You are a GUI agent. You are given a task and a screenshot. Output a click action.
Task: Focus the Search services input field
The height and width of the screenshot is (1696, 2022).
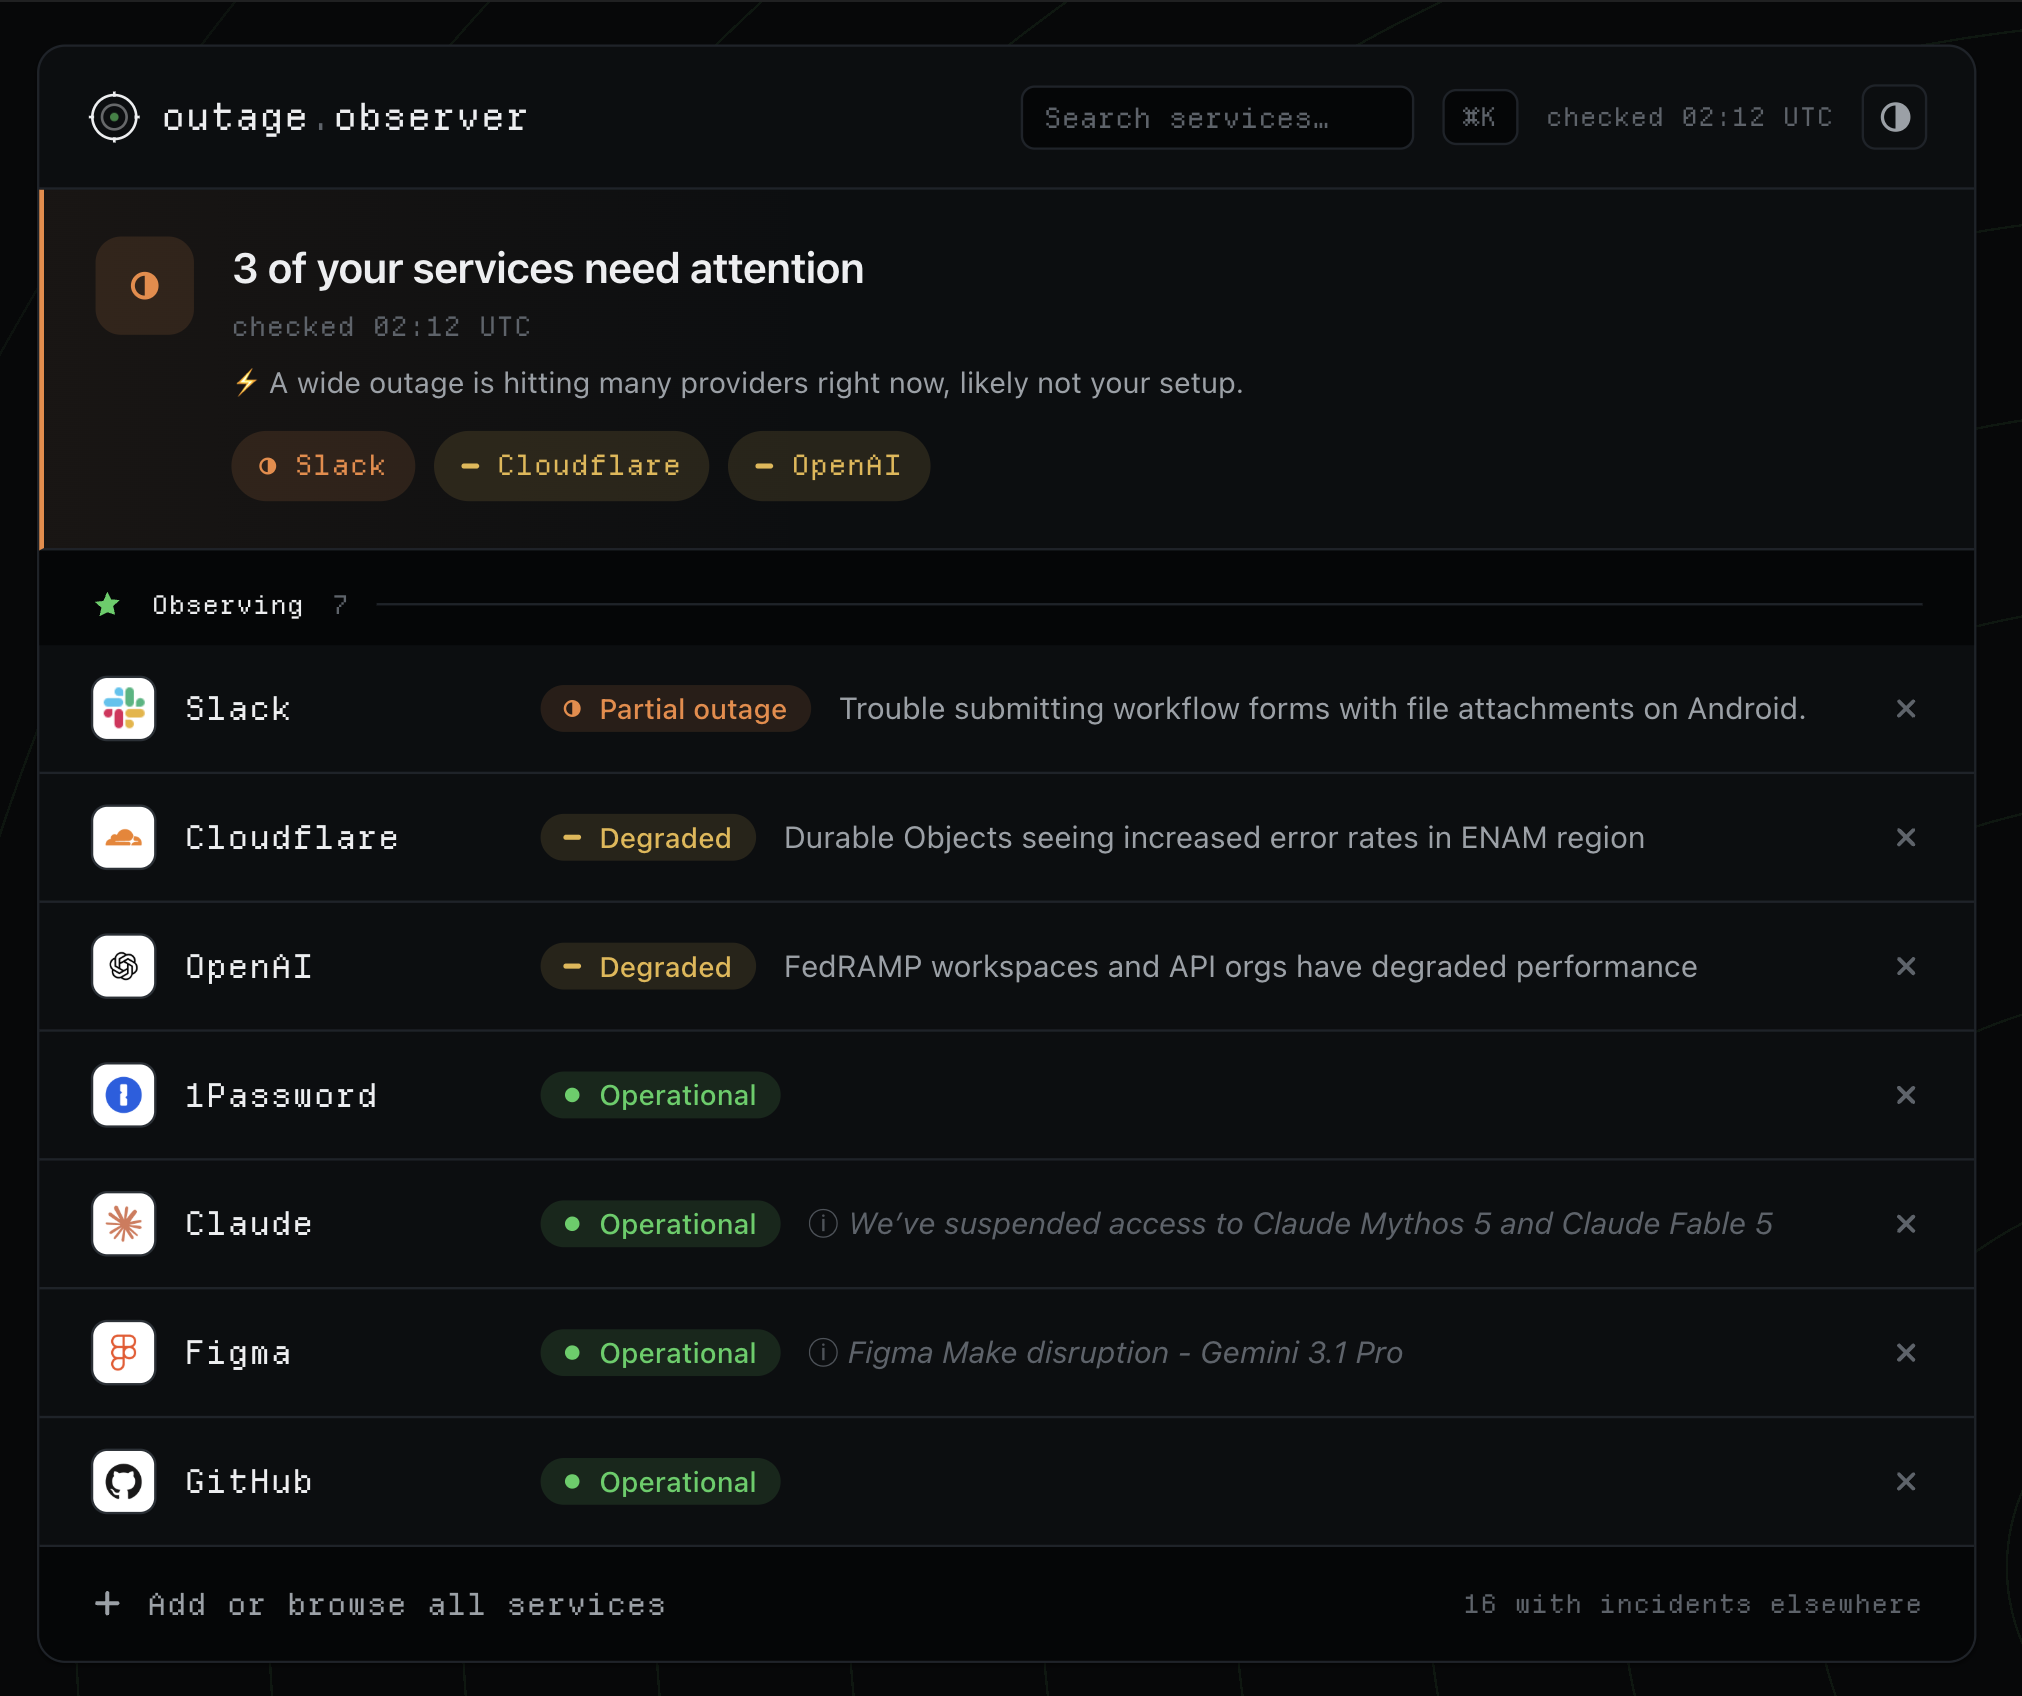pos(1217,118)
